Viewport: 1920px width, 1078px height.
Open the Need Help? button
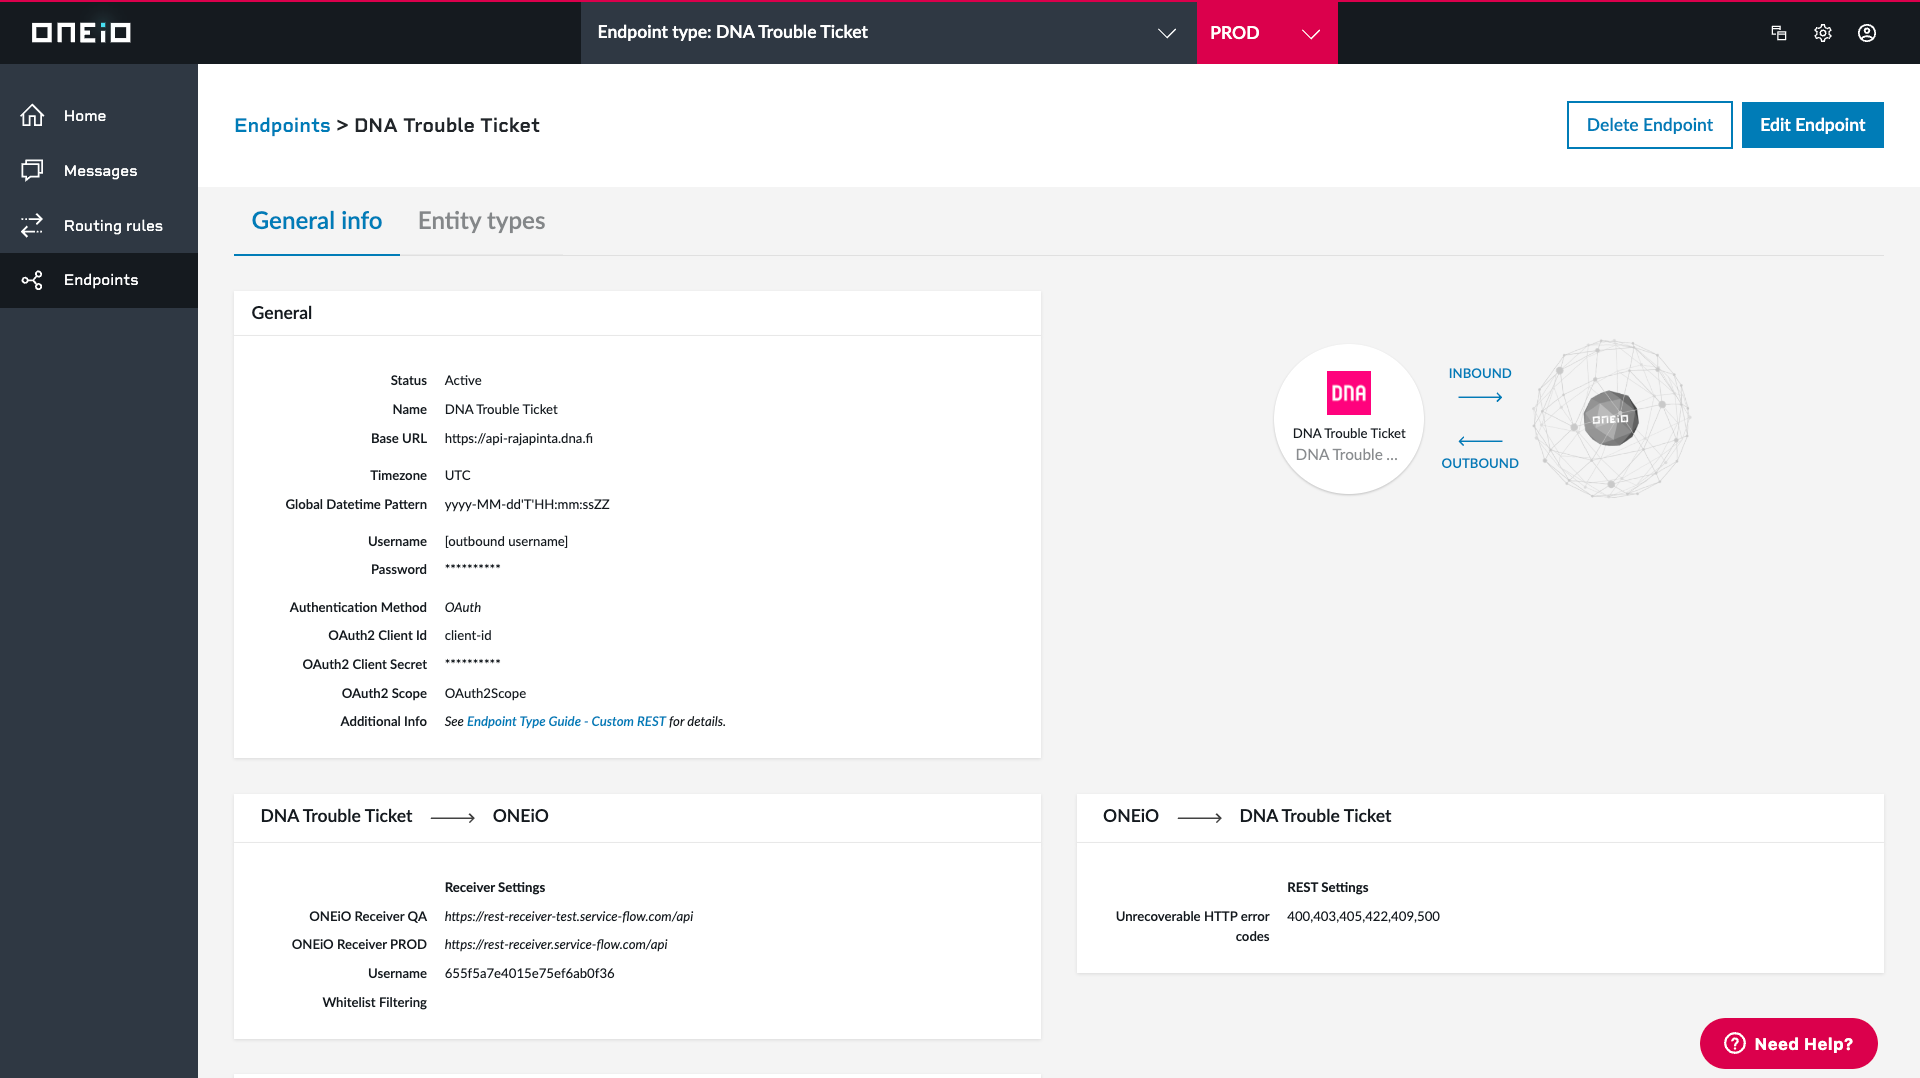[1789, 1044]
